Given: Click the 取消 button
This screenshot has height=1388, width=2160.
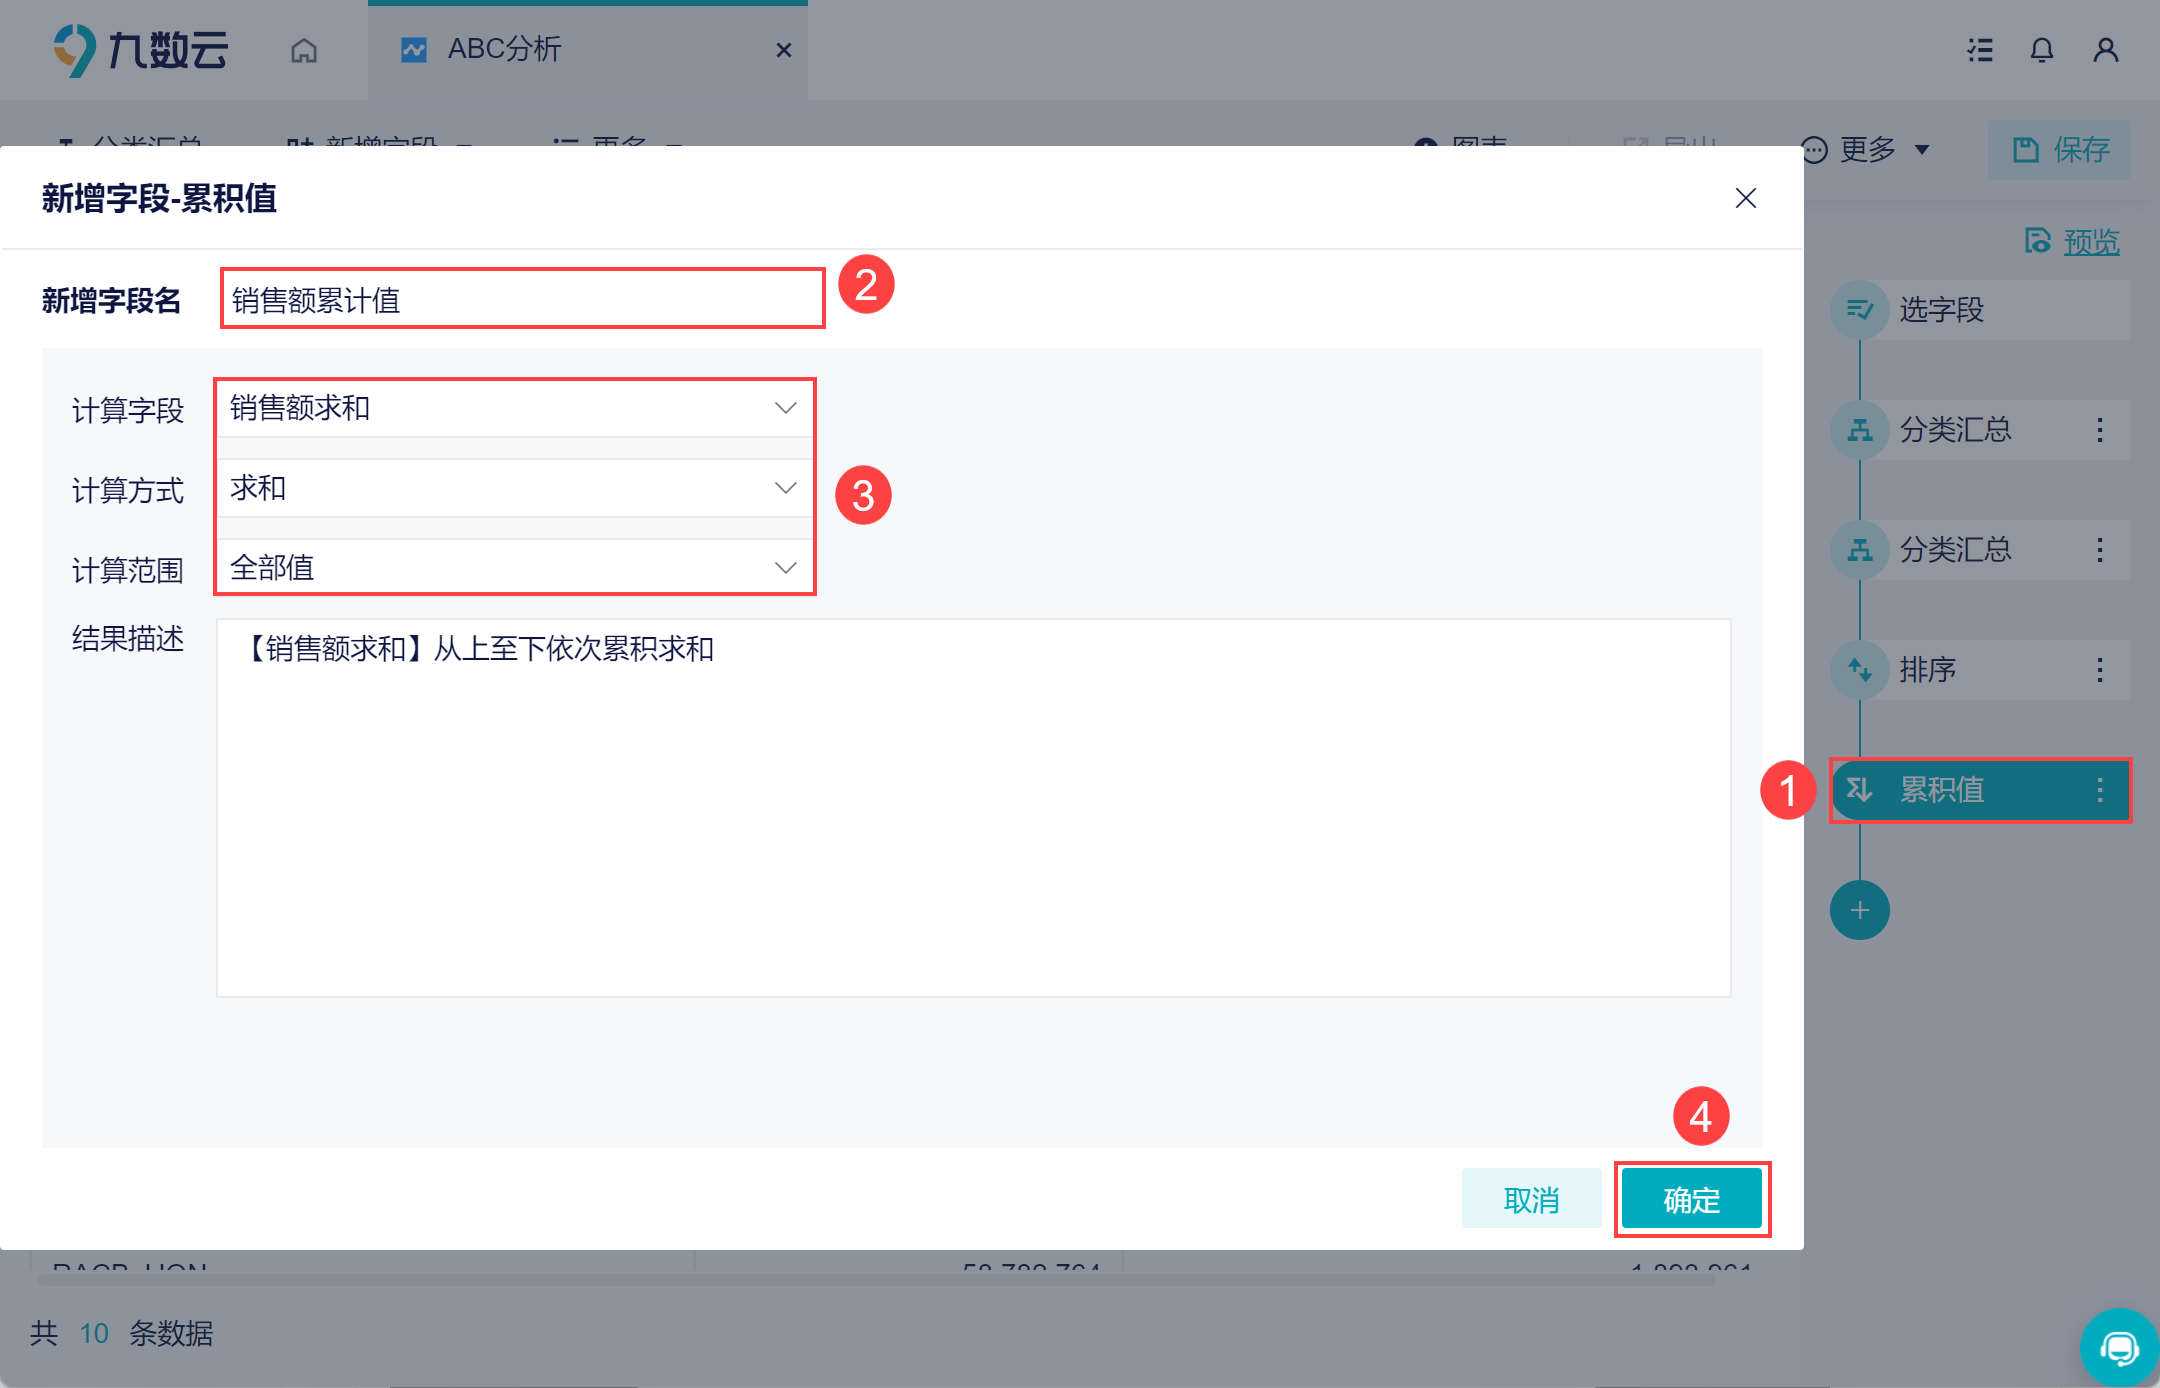Looking at the screenshot, I should [1531, 1199].
